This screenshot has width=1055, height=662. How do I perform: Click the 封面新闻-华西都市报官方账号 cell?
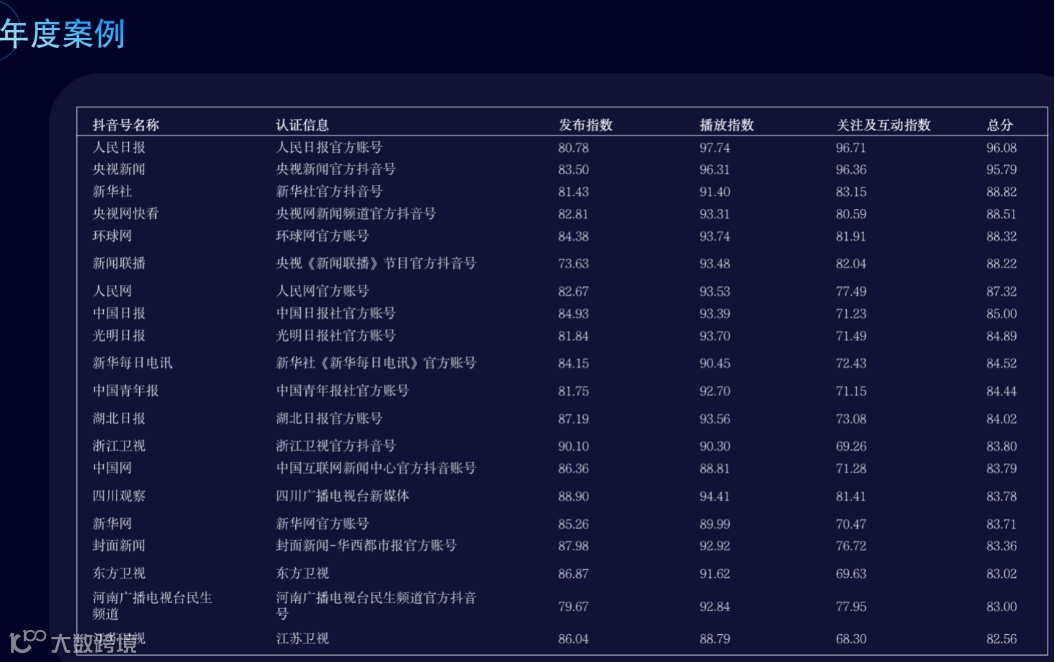point(366,546)
